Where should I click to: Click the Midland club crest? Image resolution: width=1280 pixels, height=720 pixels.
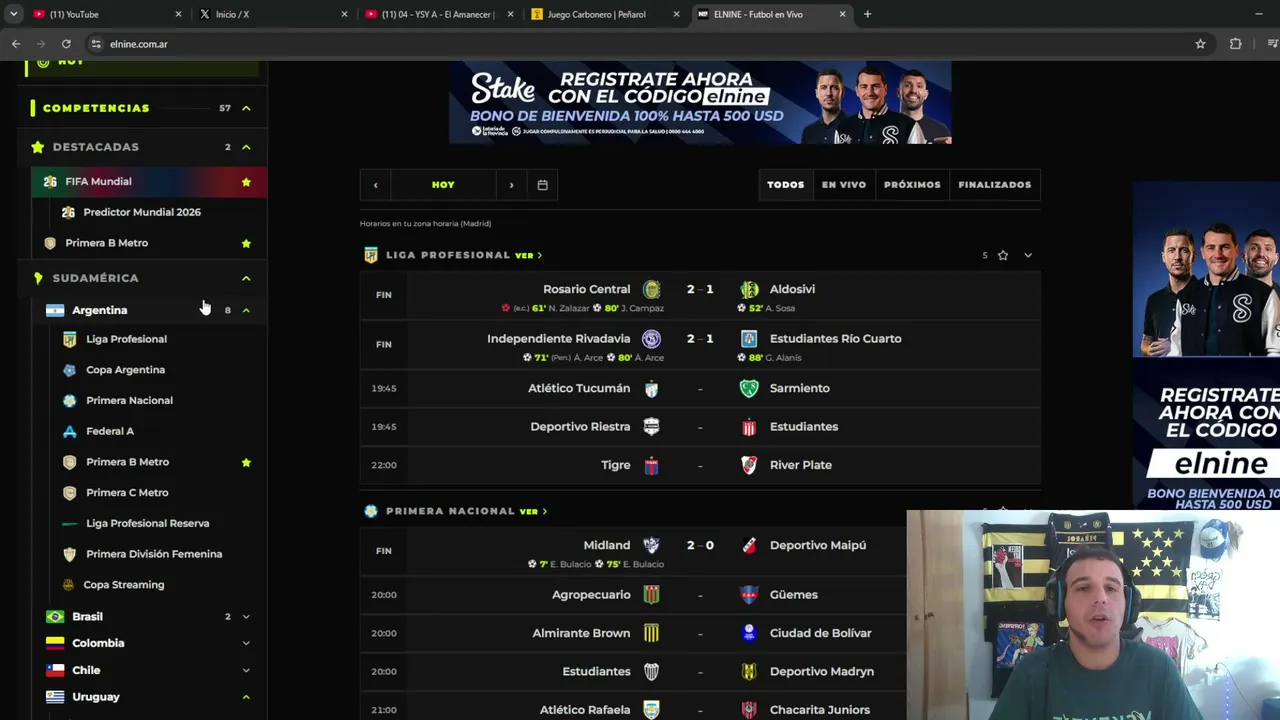[651, 546]
